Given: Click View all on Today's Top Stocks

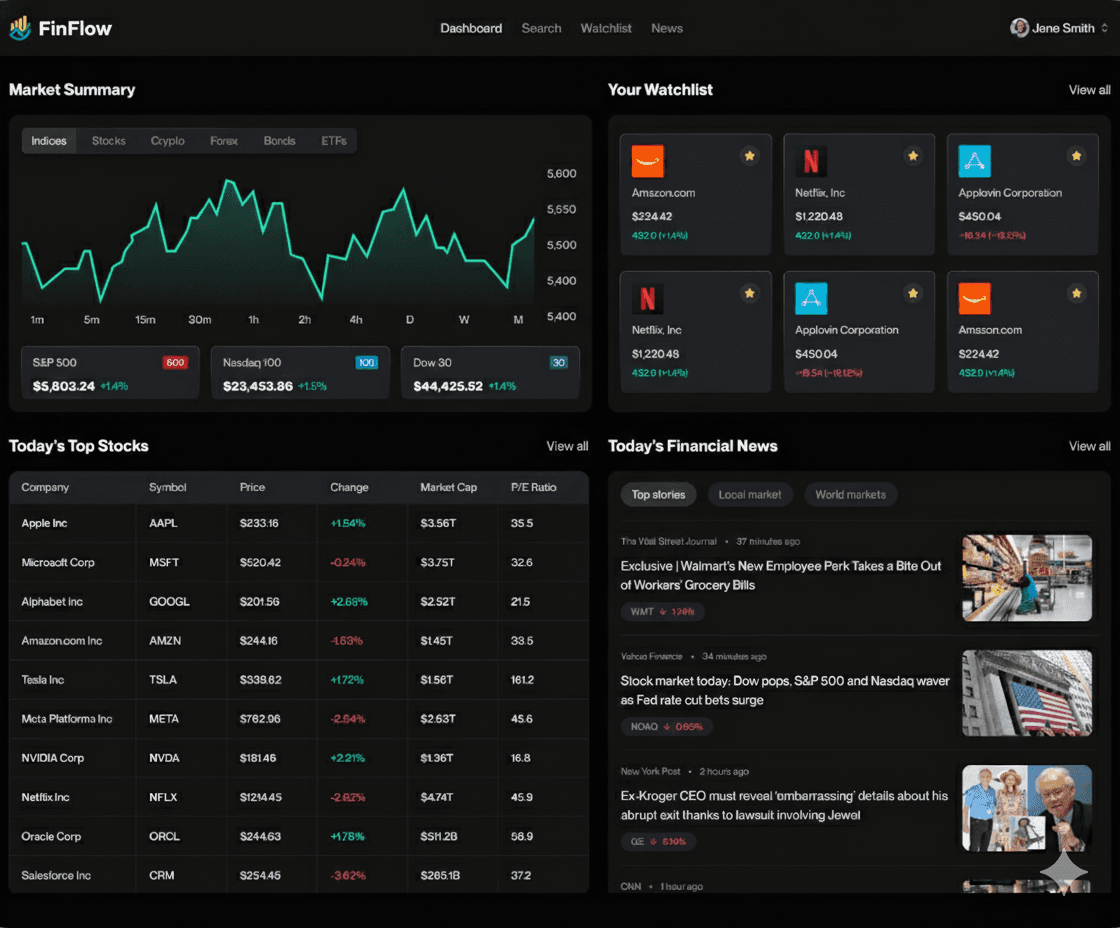Looking at the screenshot, I should [567, 446].
